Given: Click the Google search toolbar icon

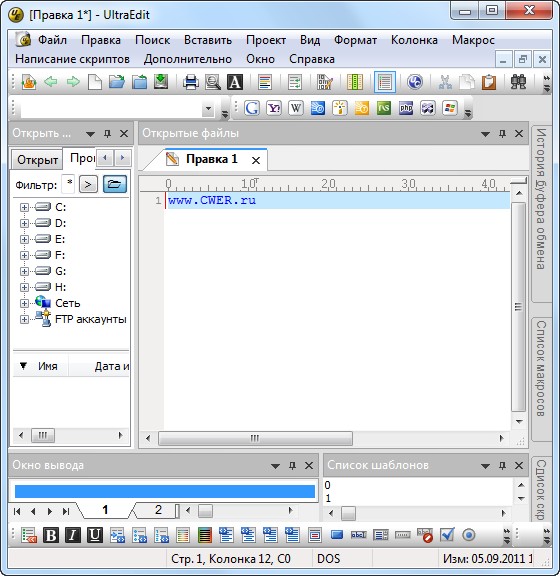Looking at the screenshot, I should coord(252,108).
